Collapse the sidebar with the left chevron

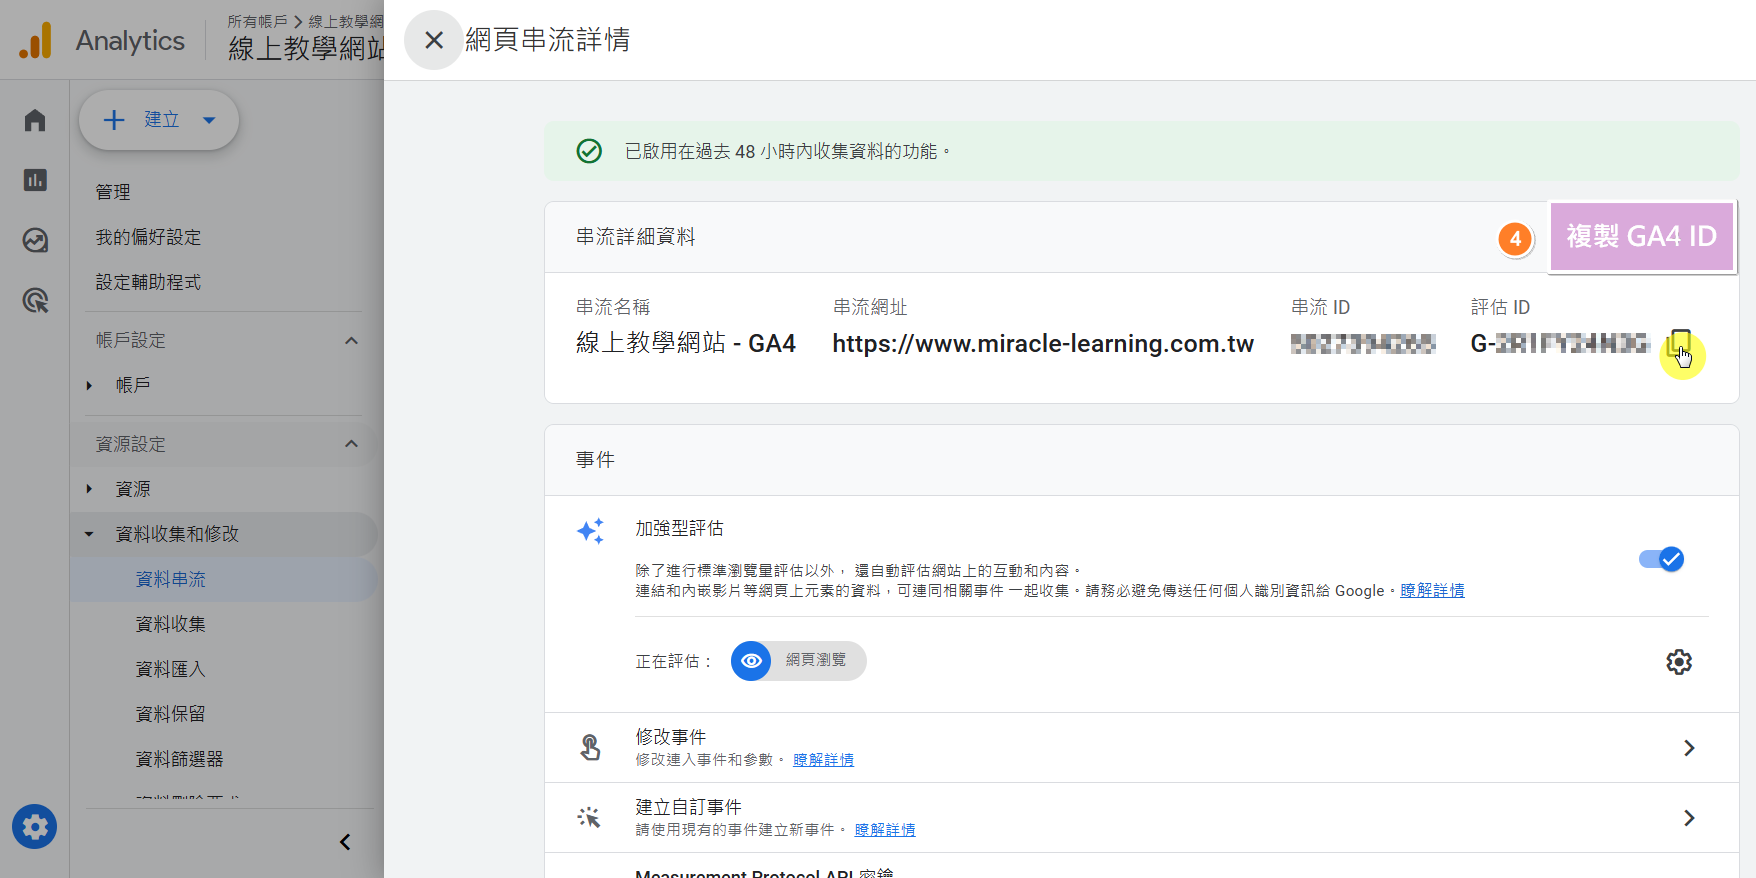(x=345, y=842)
